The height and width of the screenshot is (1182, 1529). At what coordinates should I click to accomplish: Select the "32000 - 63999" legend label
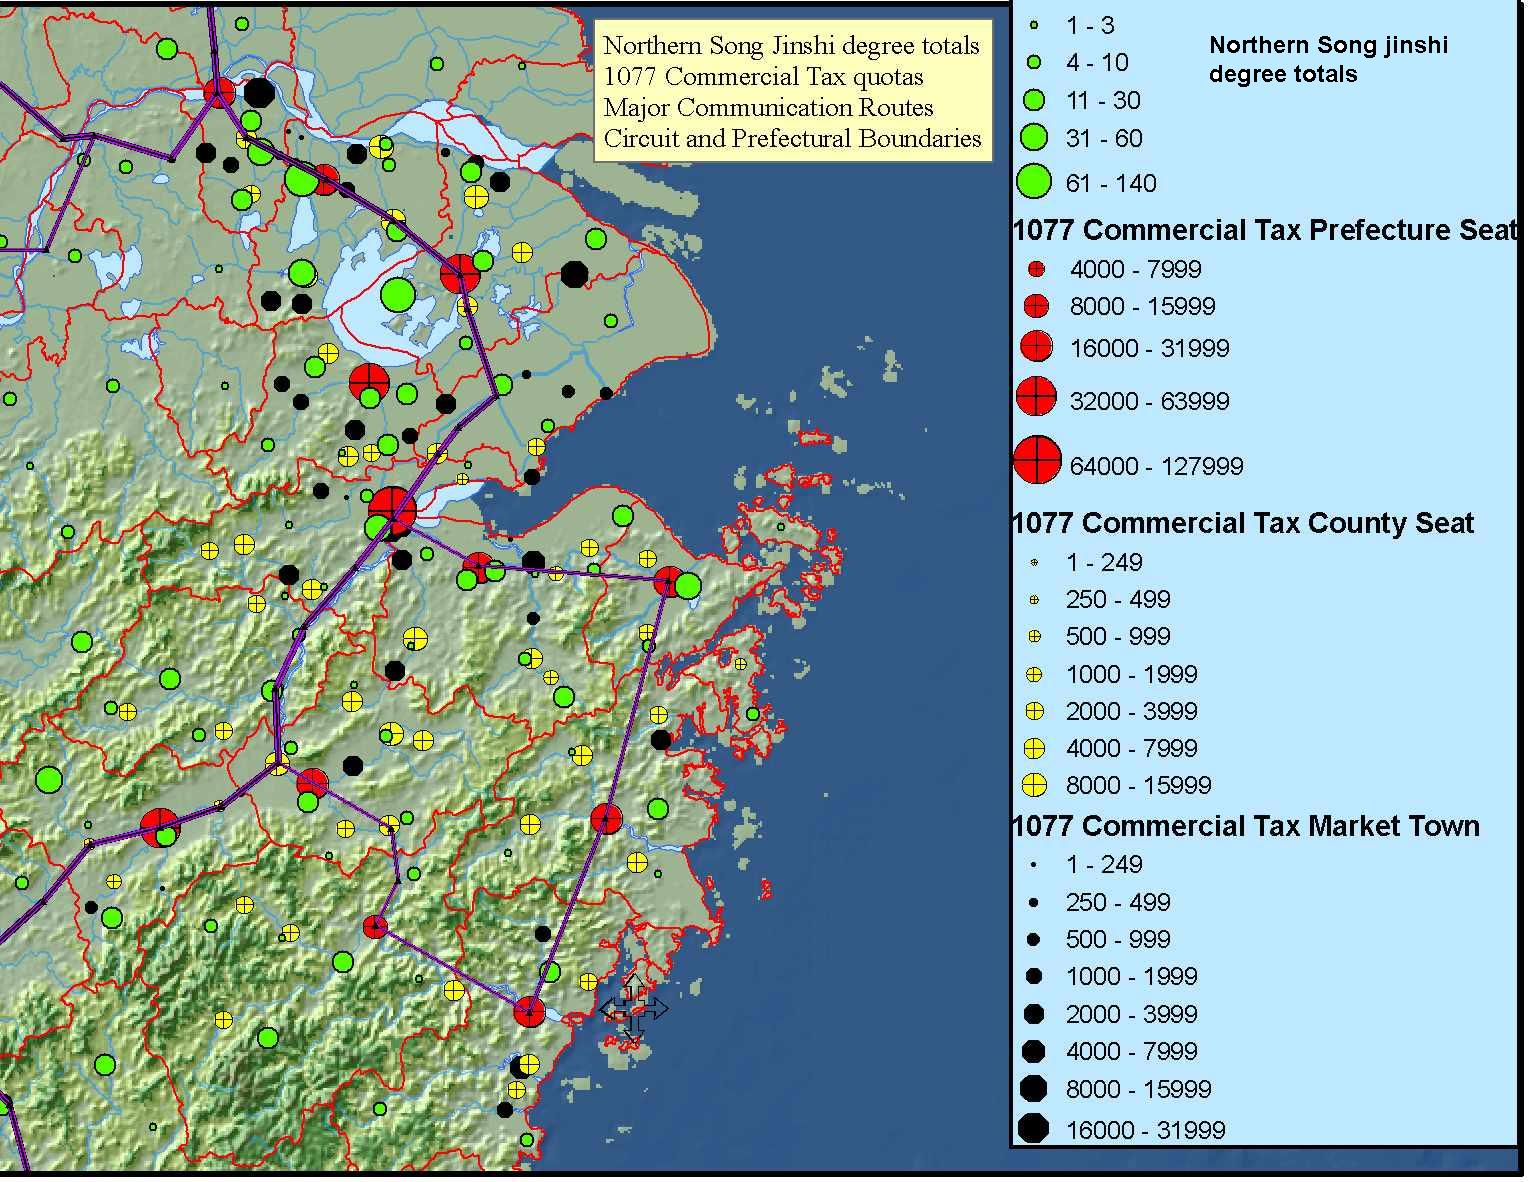coord(1150,401)
